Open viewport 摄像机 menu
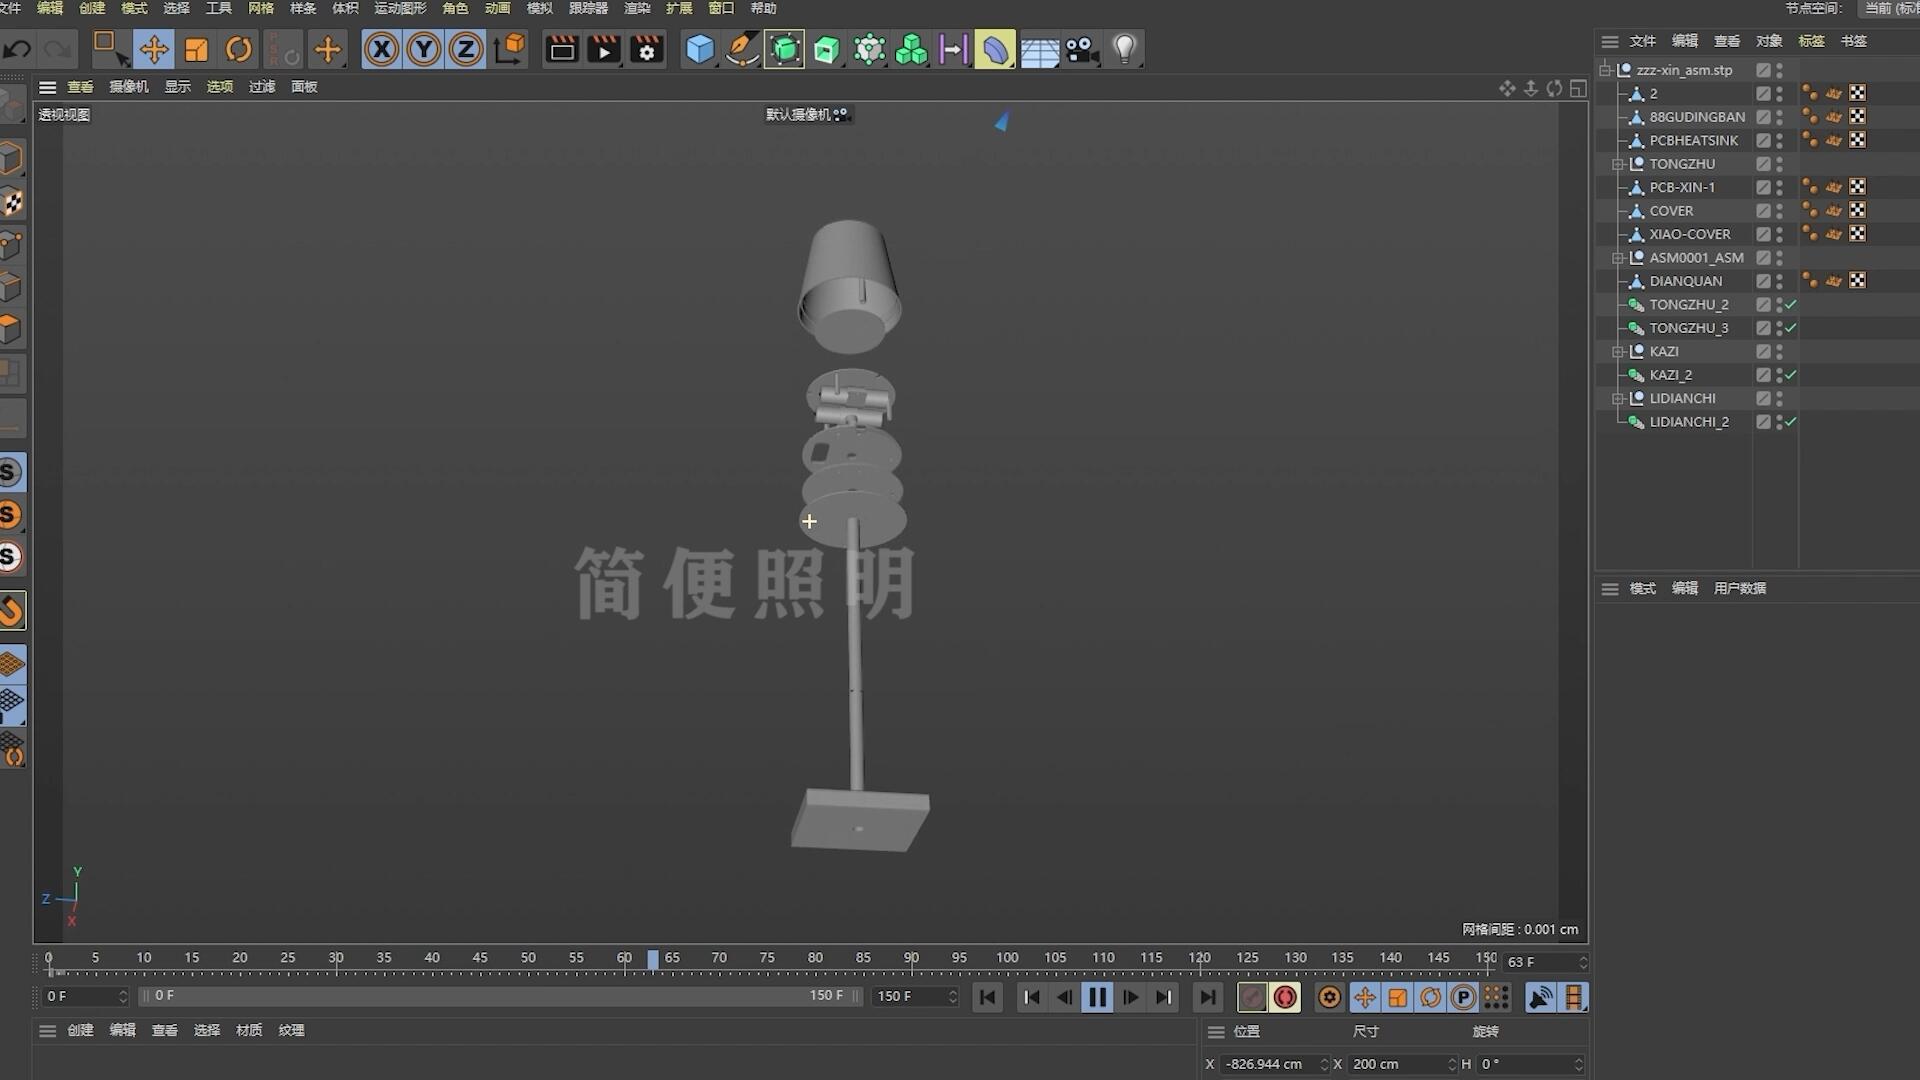Viewport: 1920px width, 1080px height. click(x=128, y=87)
